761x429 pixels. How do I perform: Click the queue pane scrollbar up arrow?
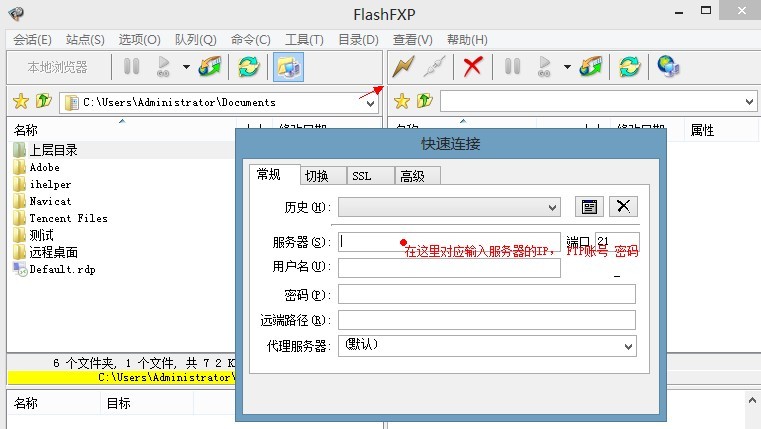coord(752,400)
